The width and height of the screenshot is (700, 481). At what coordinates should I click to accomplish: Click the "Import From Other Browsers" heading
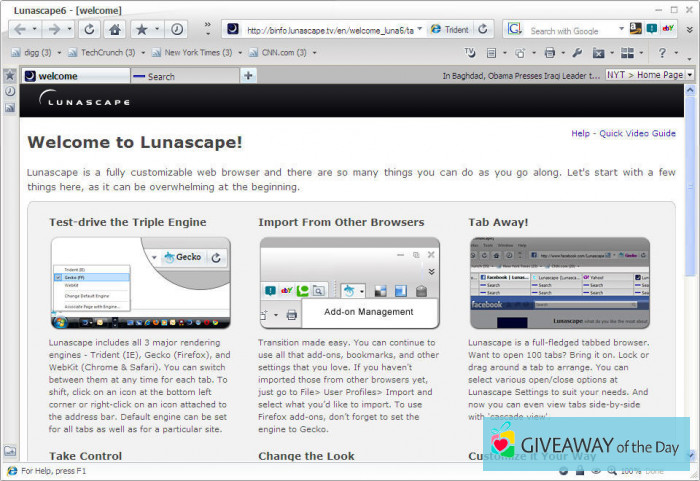pos(341,222)
